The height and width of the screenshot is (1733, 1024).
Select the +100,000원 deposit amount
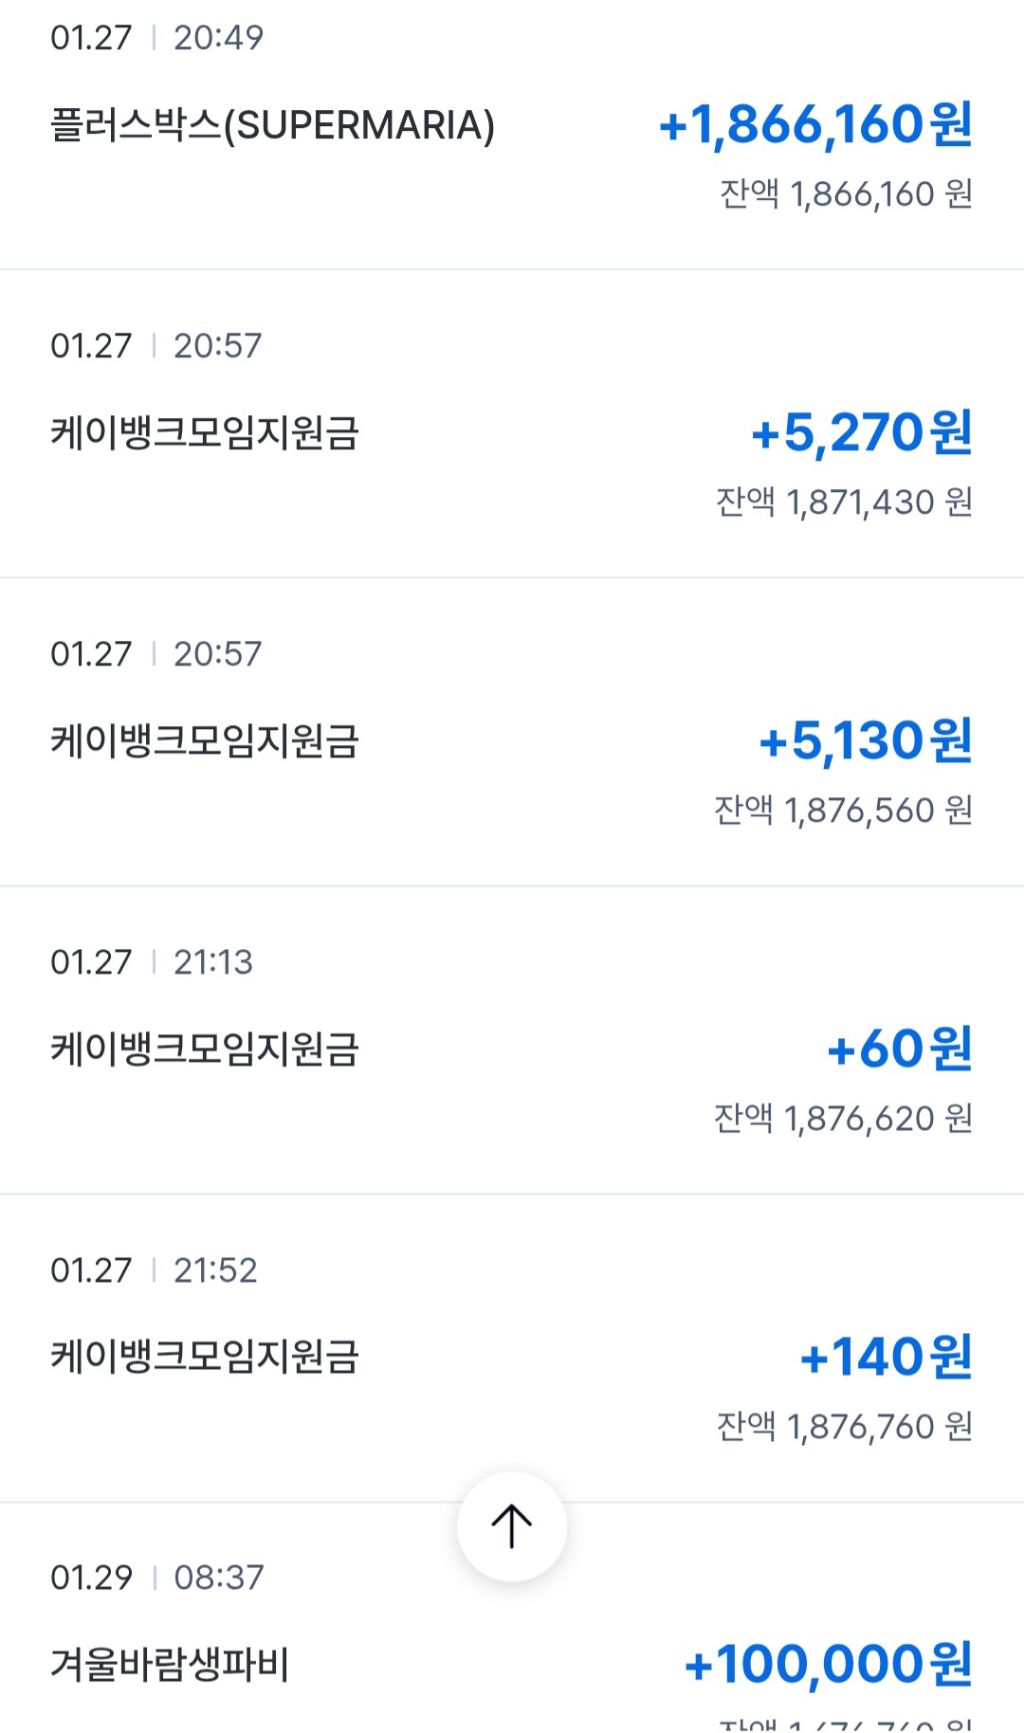tap(828, 1665)
